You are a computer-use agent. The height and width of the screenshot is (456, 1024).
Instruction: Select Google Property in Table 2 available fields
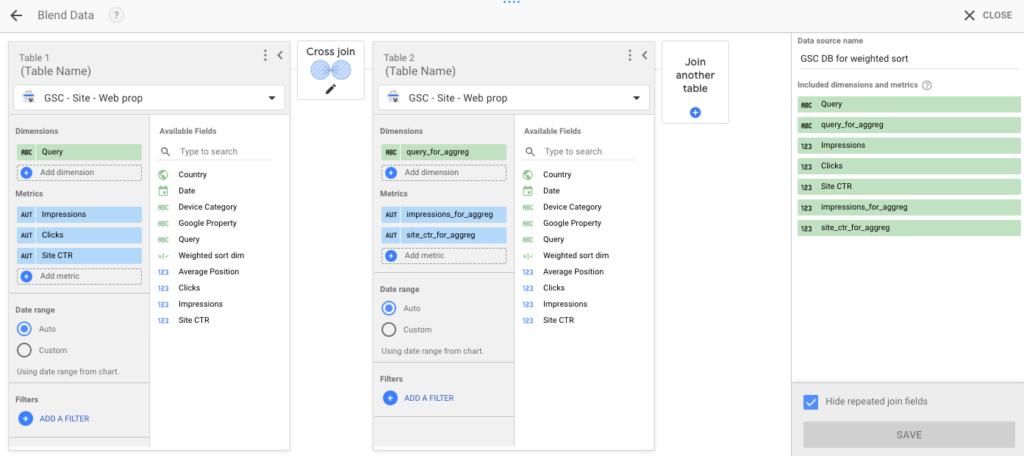pyautogui.click(x=572, y=223)
